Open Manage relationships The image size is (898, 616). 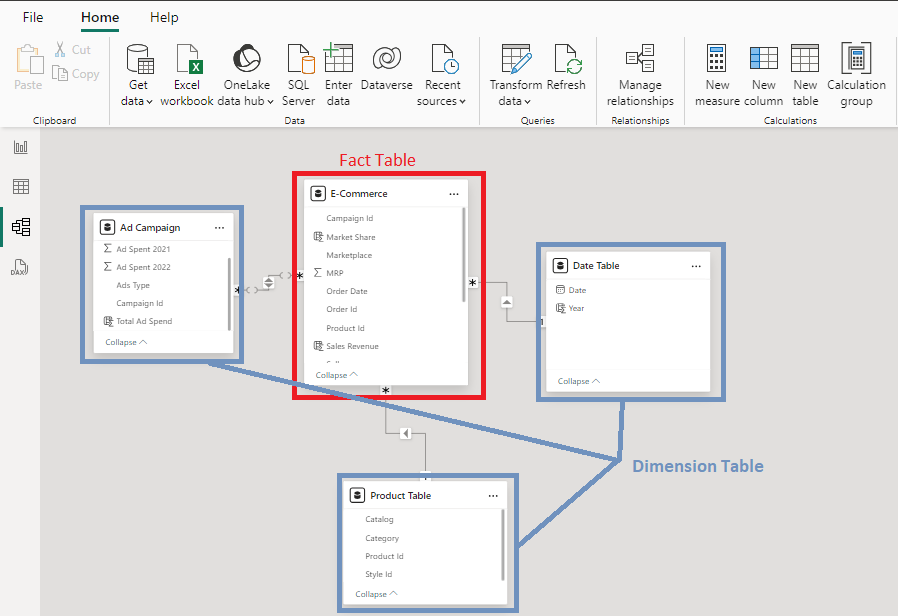[640, 73]
